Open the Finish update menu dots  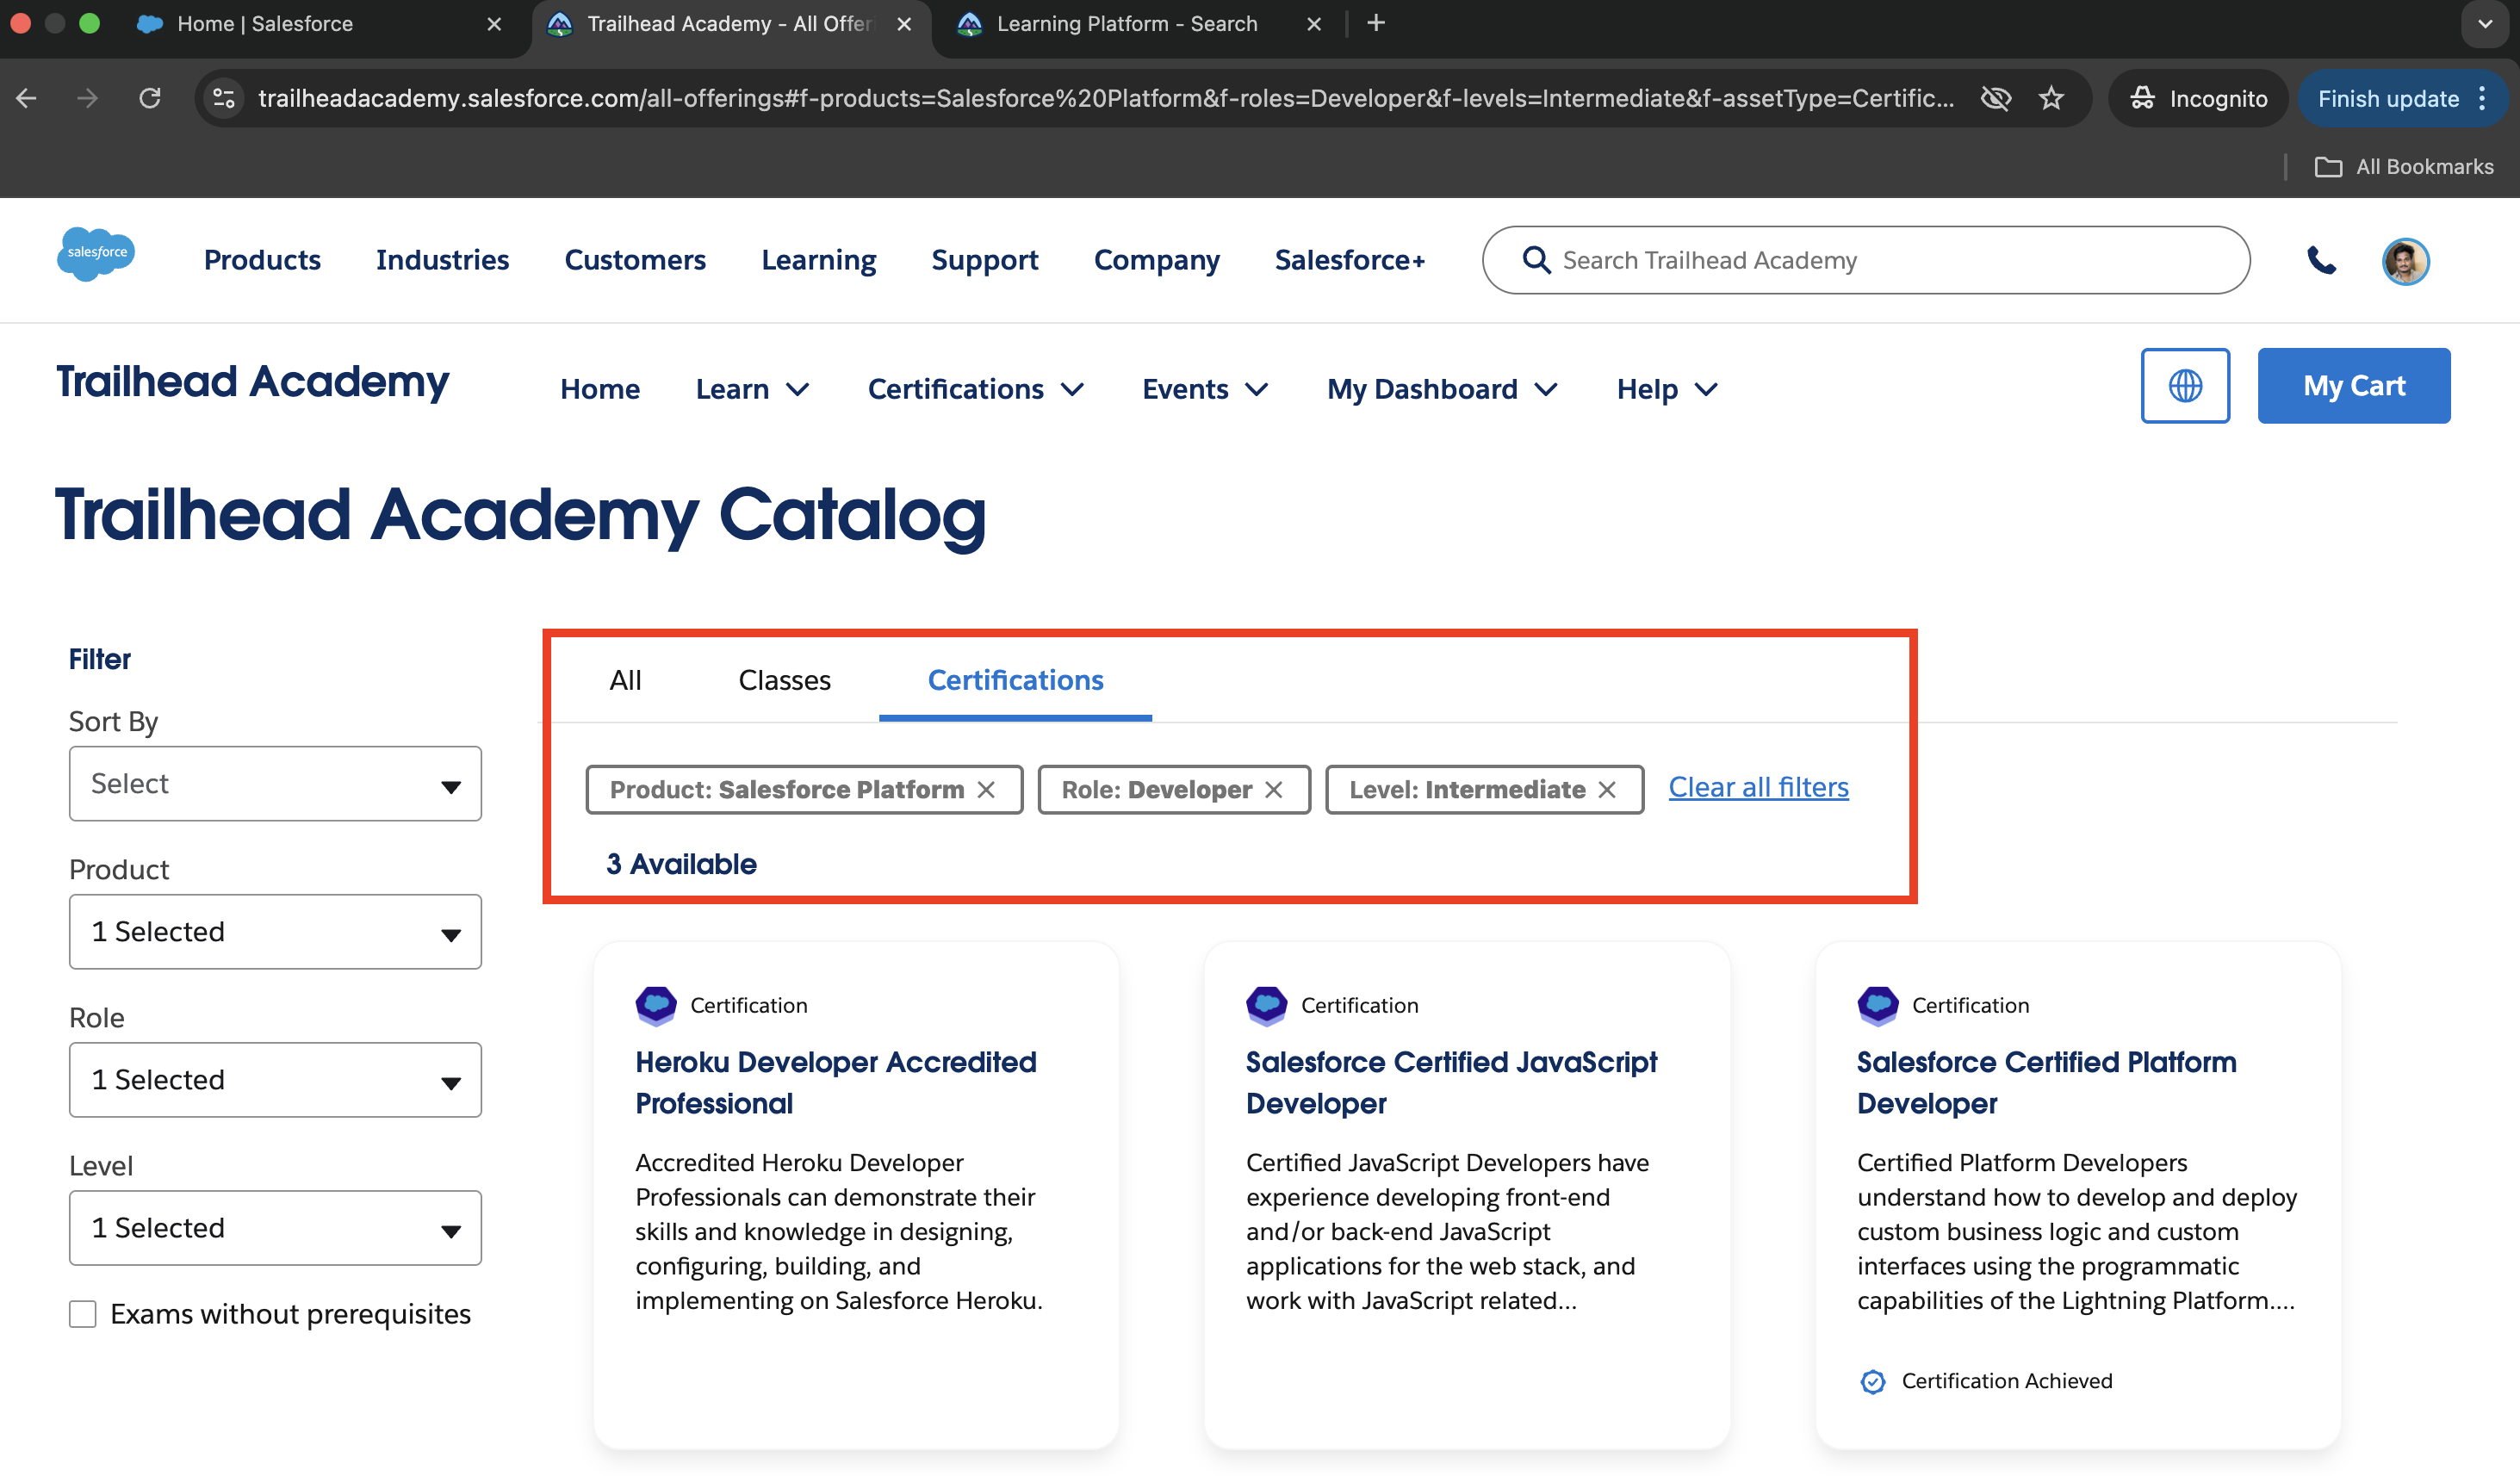point(2483,98)
